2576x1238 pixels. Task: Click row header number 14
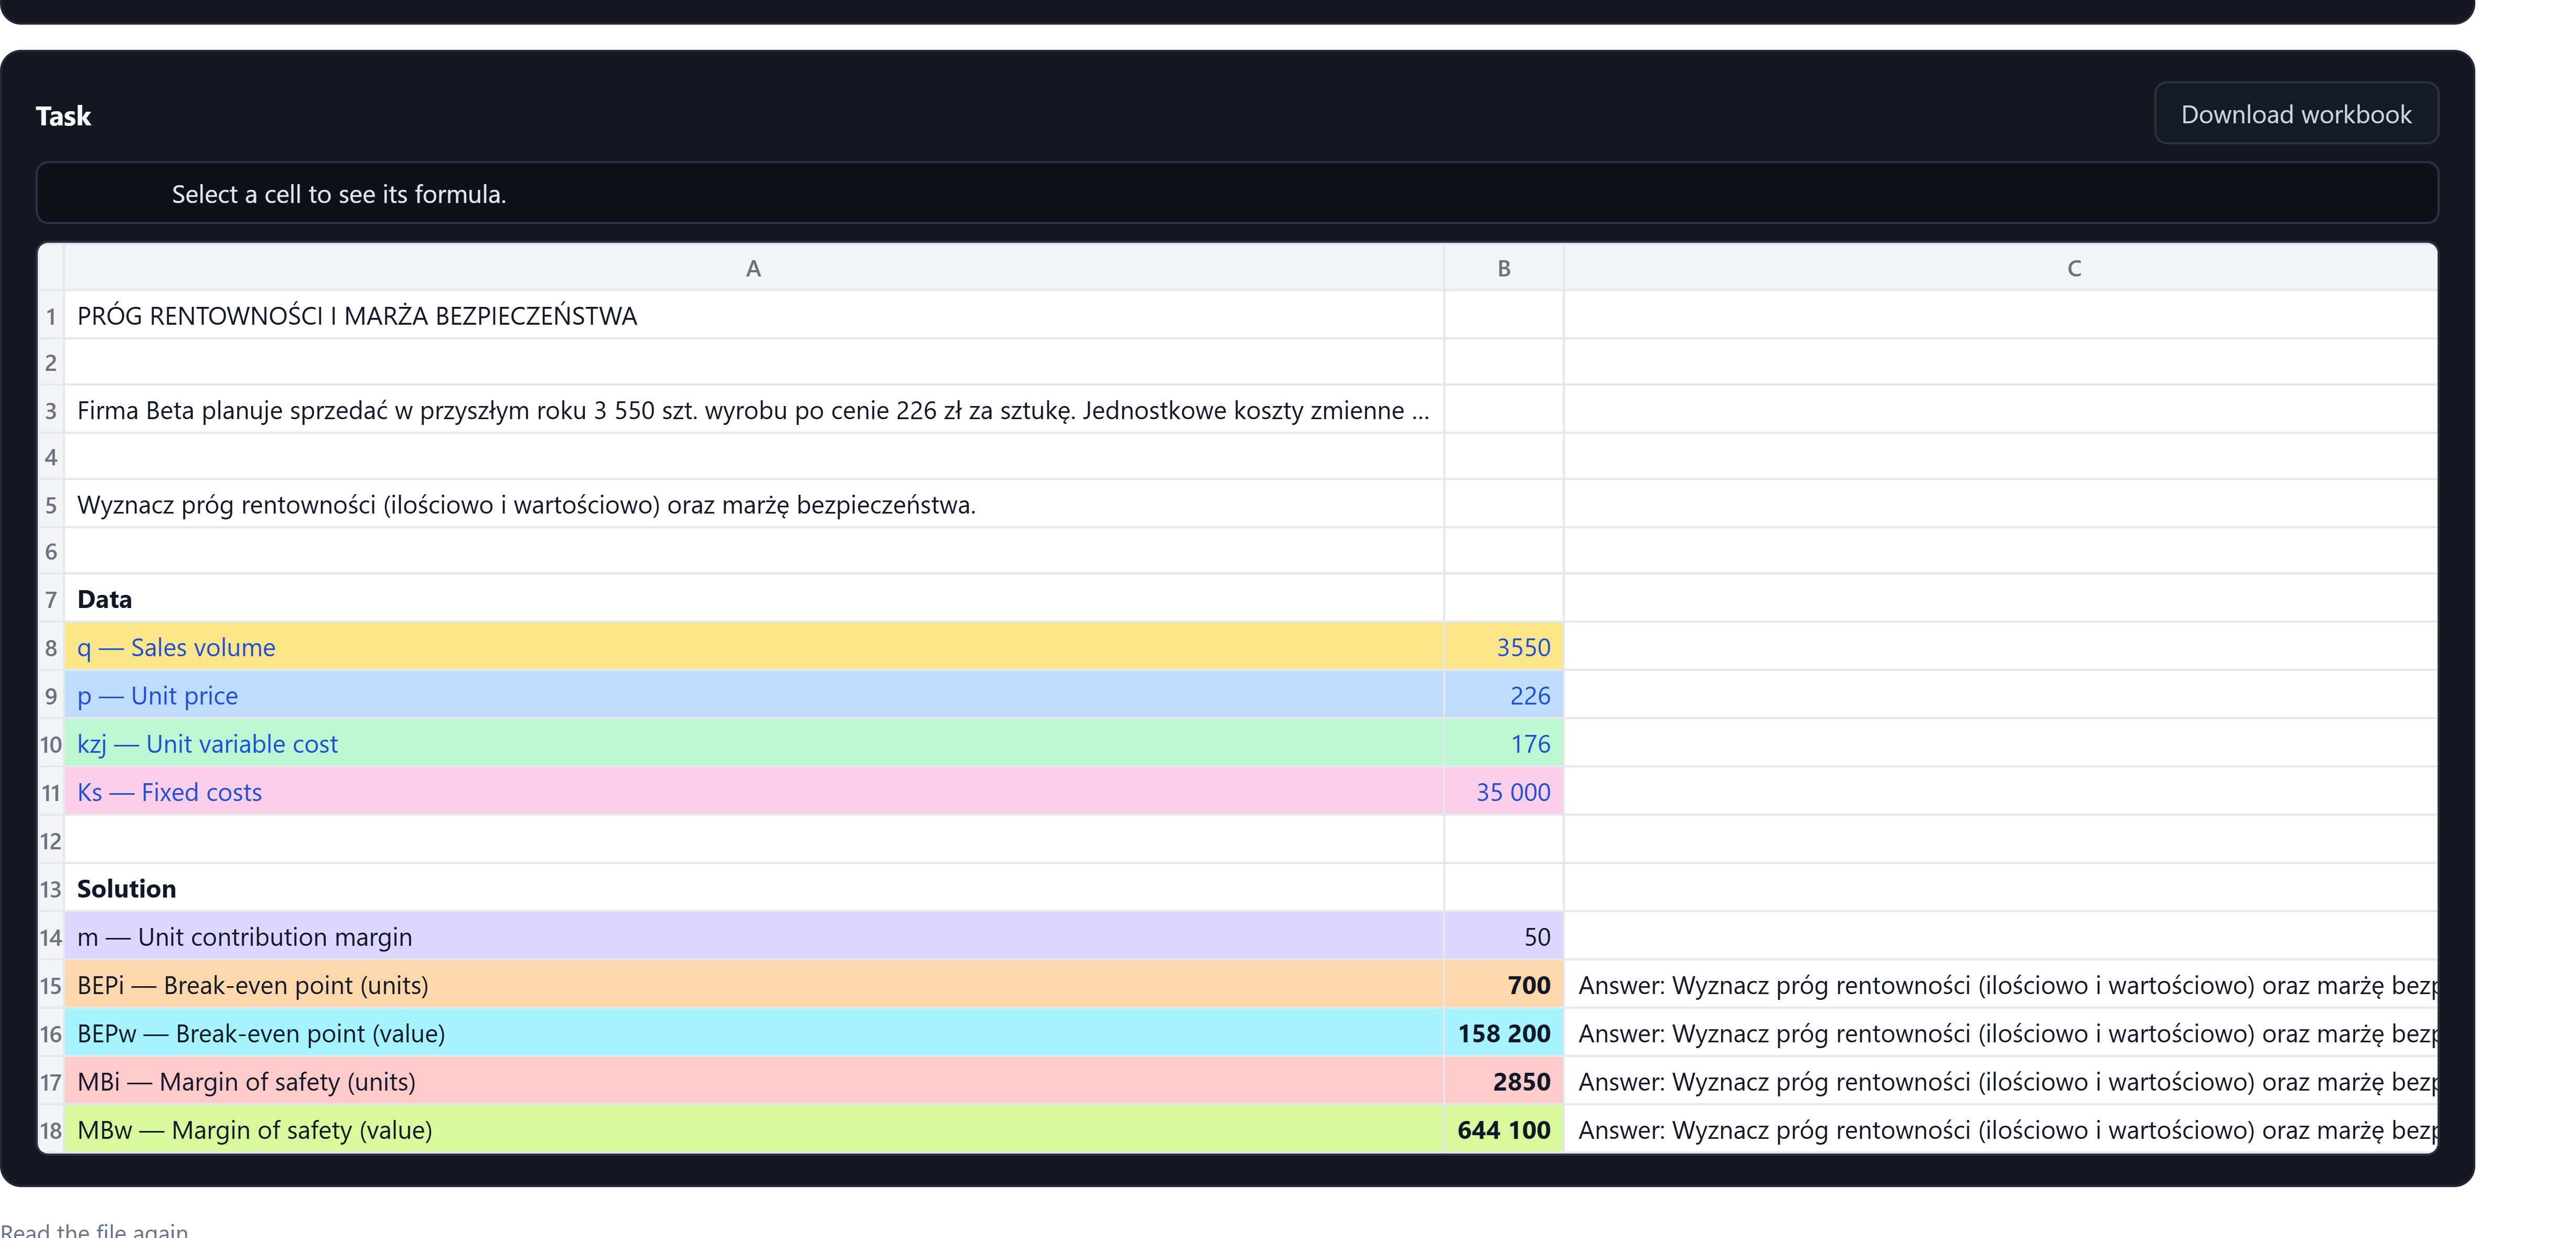click(51, 936)
